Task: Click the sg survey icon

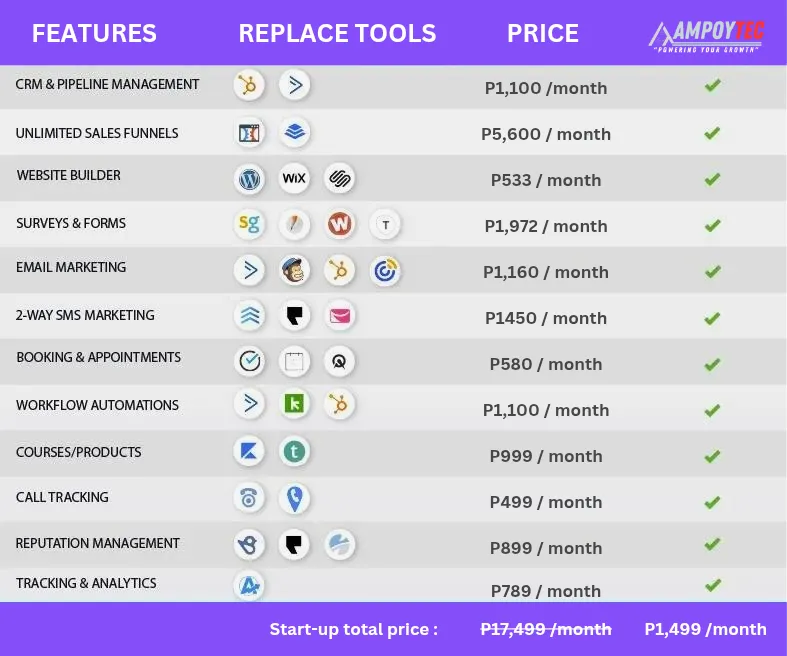Action: 249,224
